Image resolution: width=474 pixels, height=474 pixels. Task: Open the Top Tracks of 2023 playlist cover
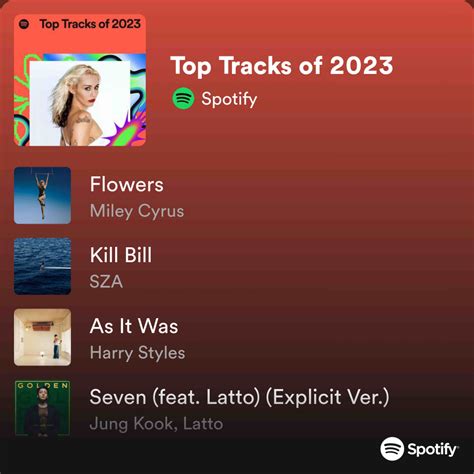[80, 80]
